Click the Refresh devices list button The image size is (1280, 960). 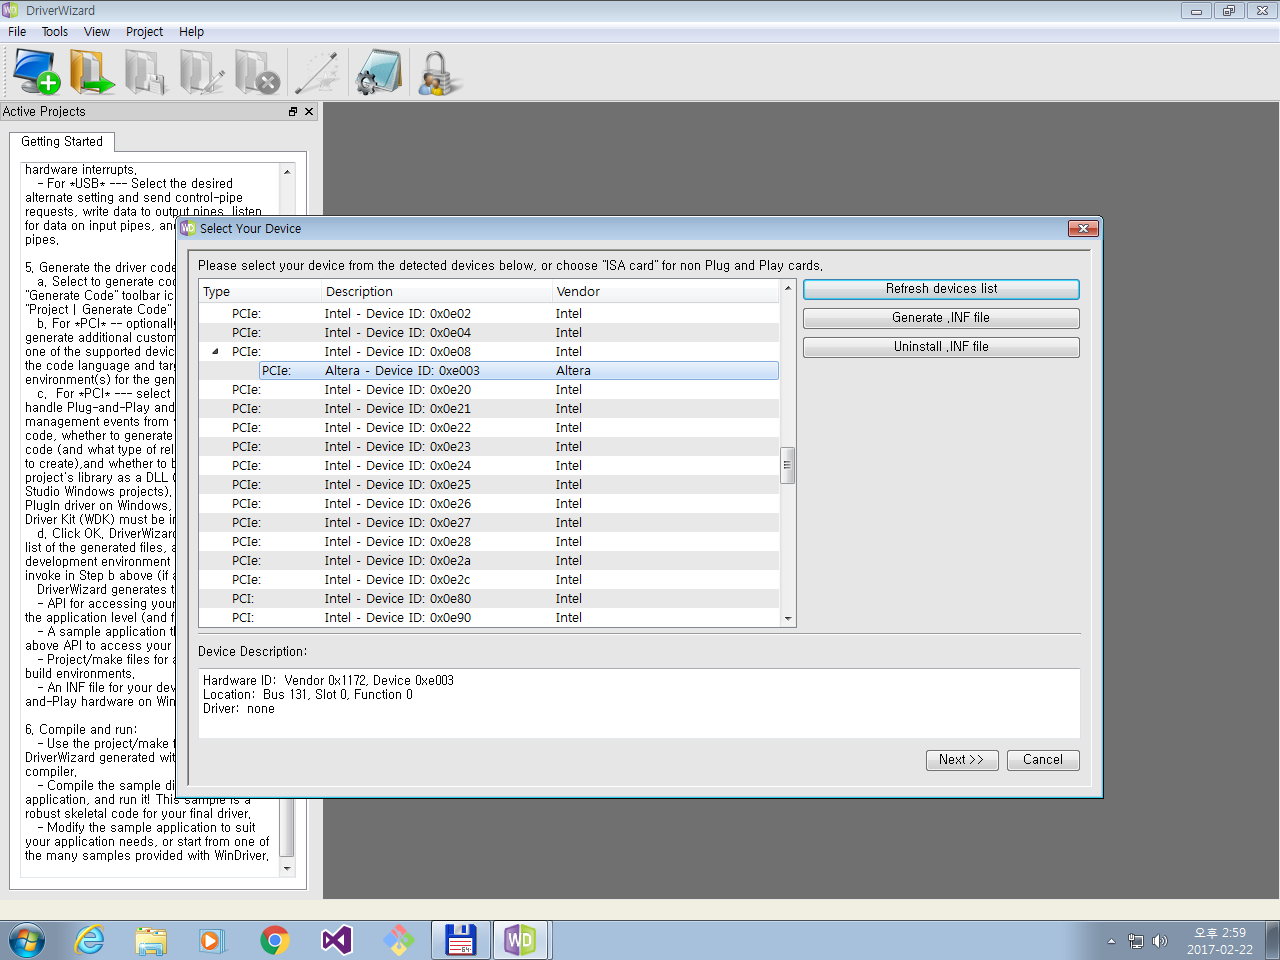point(940,288)
